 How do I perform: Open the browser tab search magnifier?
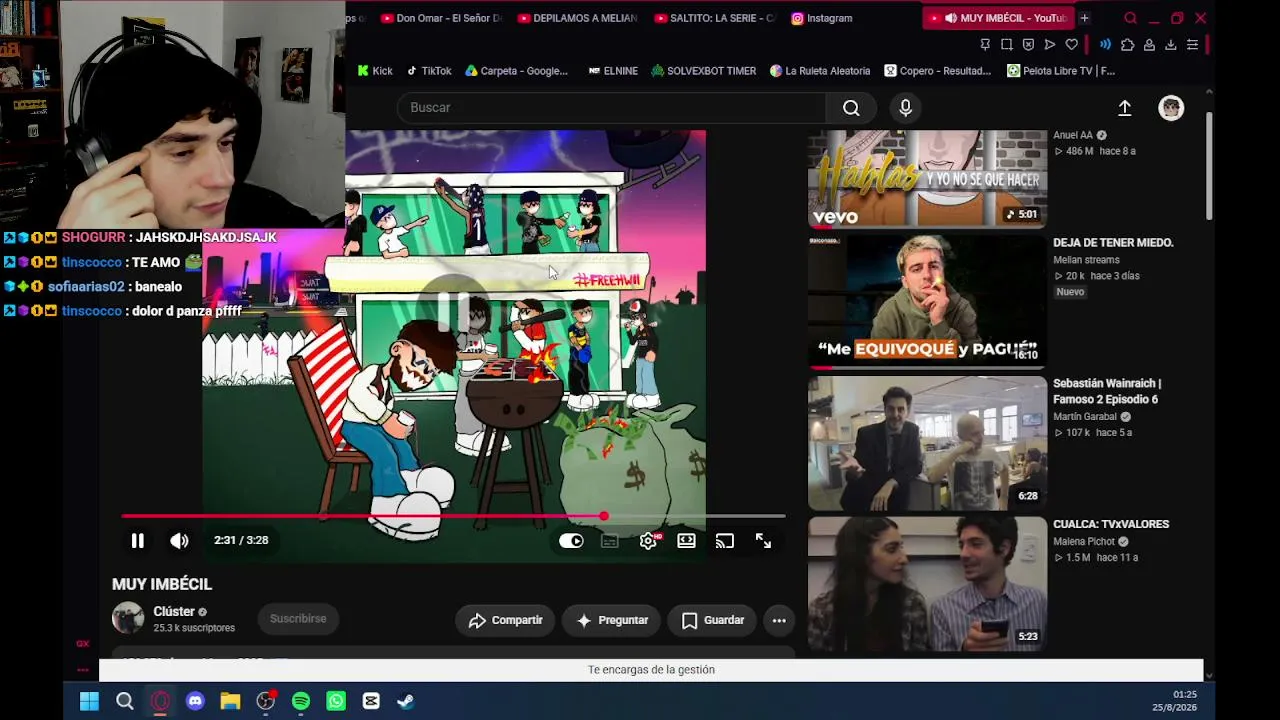pos(1130,18)
